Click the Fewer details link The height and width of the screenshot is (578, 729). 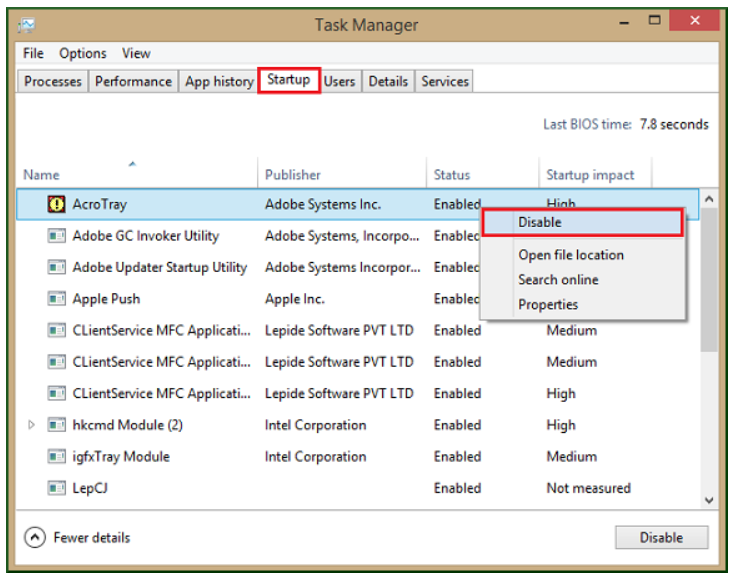pos(92,538)
